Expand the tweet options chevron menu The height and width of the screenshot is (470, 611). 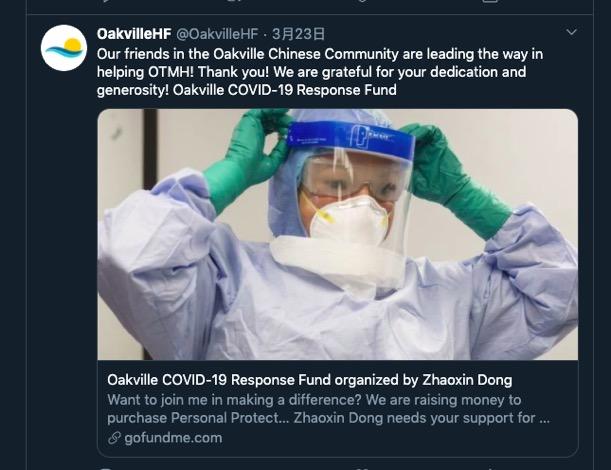click(571, 32)
